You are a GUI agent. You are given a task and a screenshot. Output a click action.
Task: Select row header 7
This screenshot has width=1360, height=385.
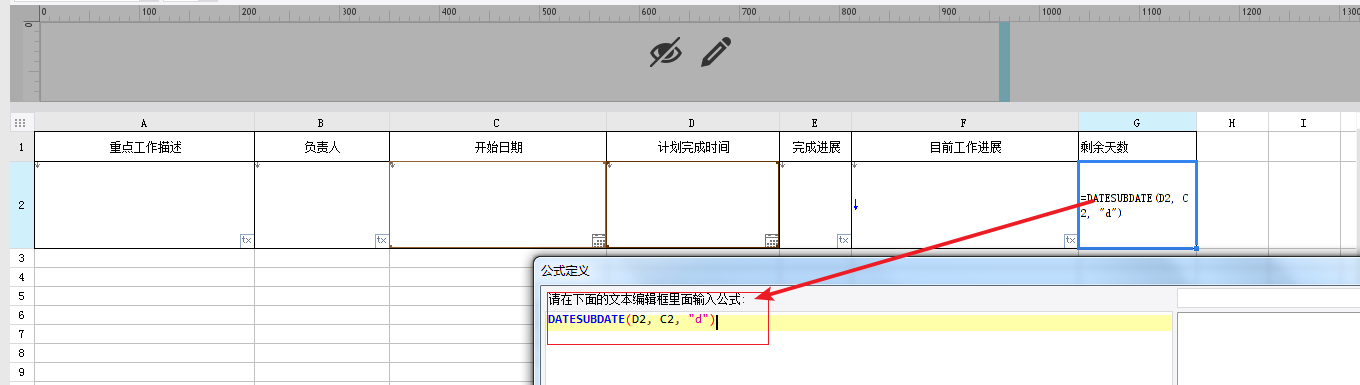[x=22, y=334]
